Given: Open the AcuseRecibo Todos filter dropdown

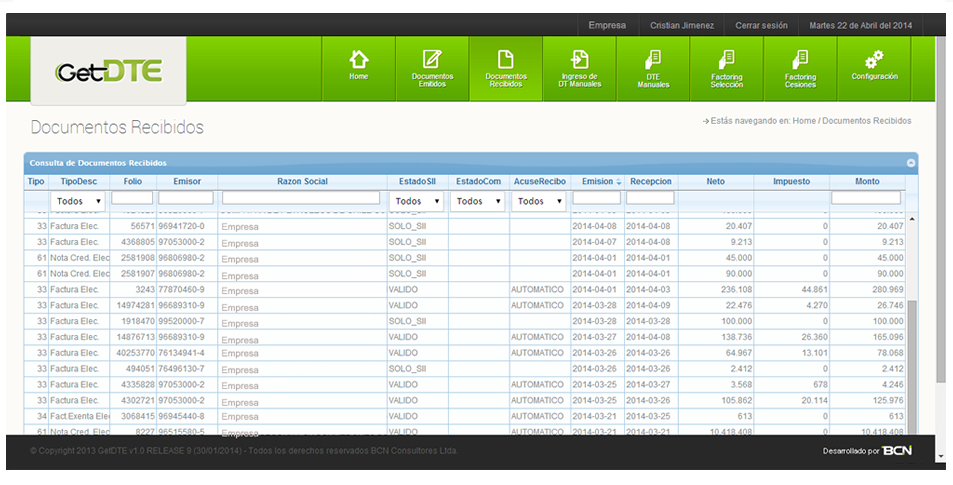Looking at the screenshot, I should (538, 201).
